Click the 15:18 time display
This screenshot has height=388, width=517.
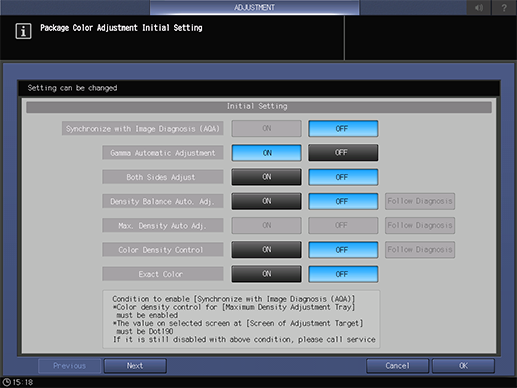(x=23, y=382)
